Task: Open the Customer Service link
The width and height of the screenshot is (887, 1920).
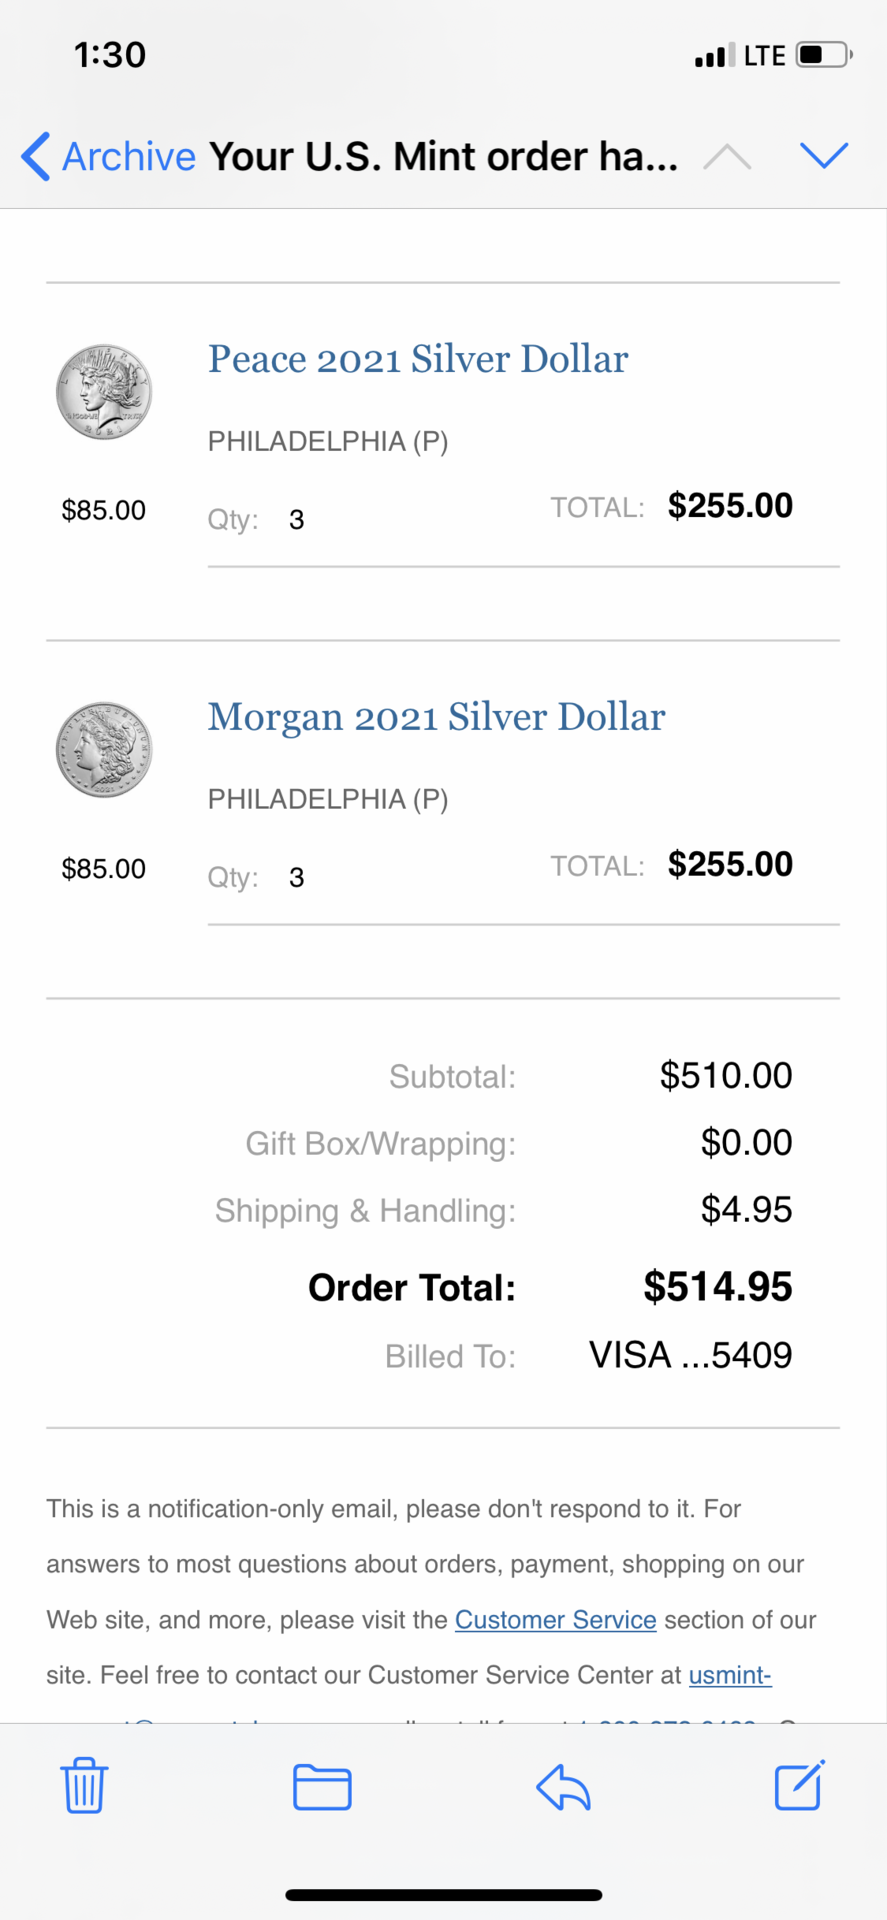Action: (x=556, y=1620)
